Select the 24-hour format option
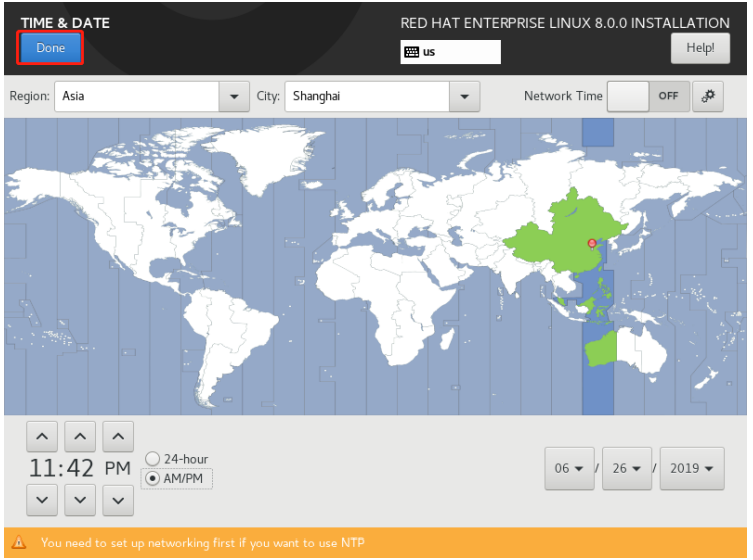Image resolution: width=753 pixels, height=560 pixels. (177, 459)
